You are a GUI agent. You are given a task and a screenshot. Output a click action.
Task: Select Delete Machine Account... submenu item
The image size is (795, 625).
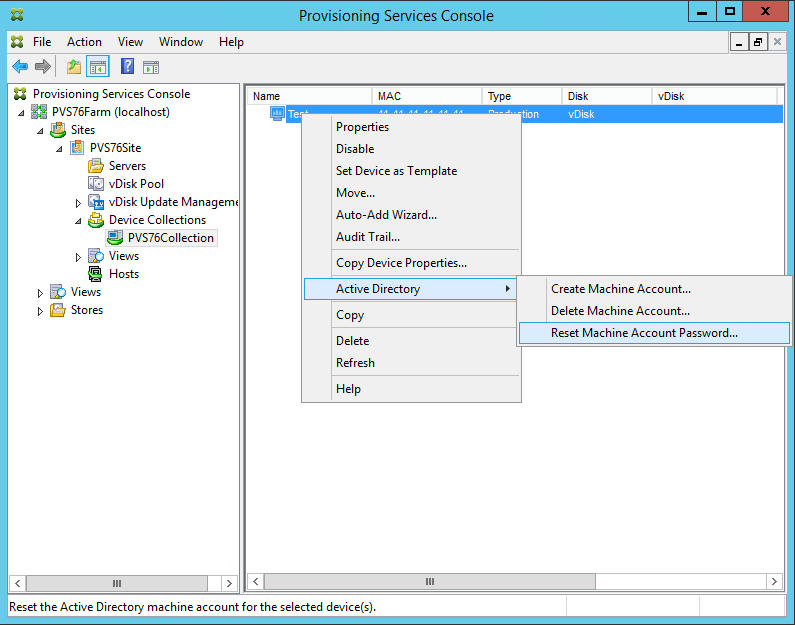click(654, 311)
